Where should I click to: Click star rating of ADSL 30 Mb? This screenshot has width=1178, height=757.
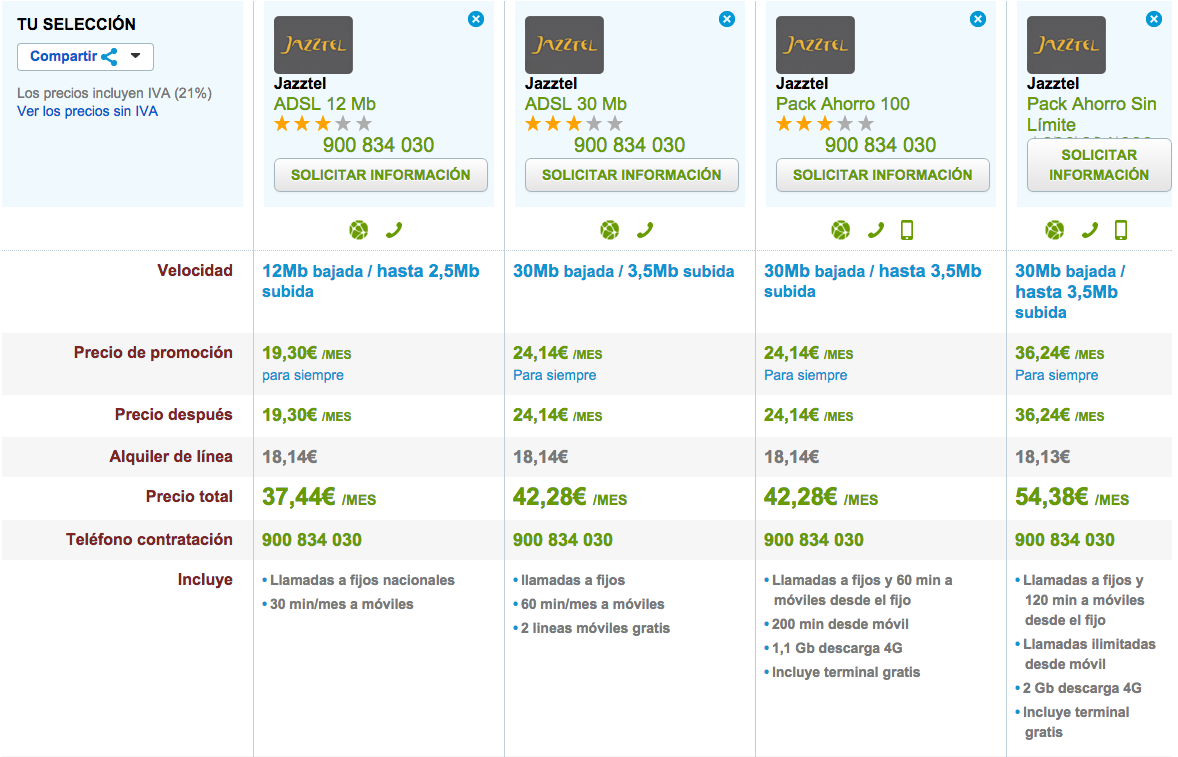[x=574, y=124]
